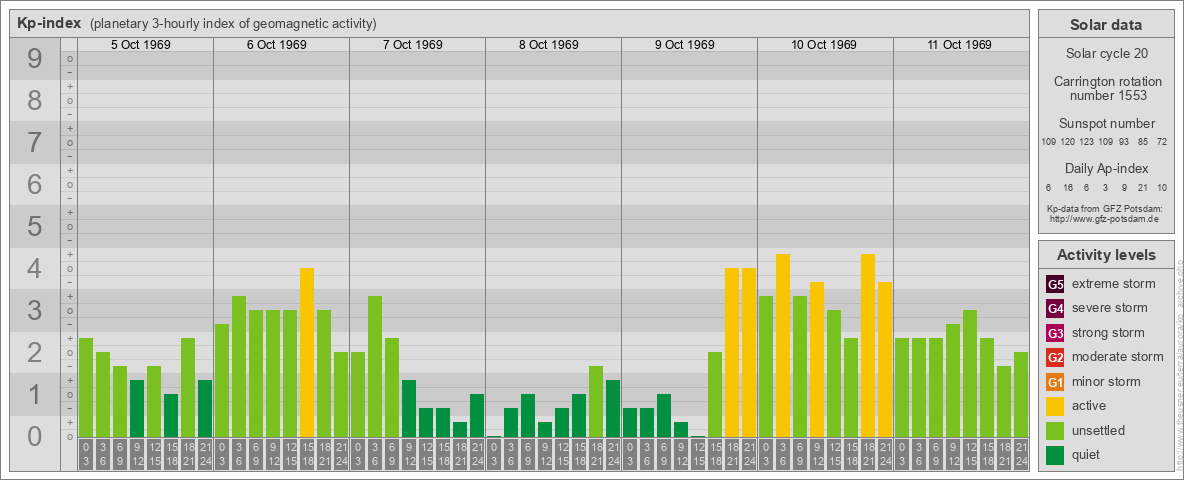Click the 'Solar cycle 20' text

1106,54
